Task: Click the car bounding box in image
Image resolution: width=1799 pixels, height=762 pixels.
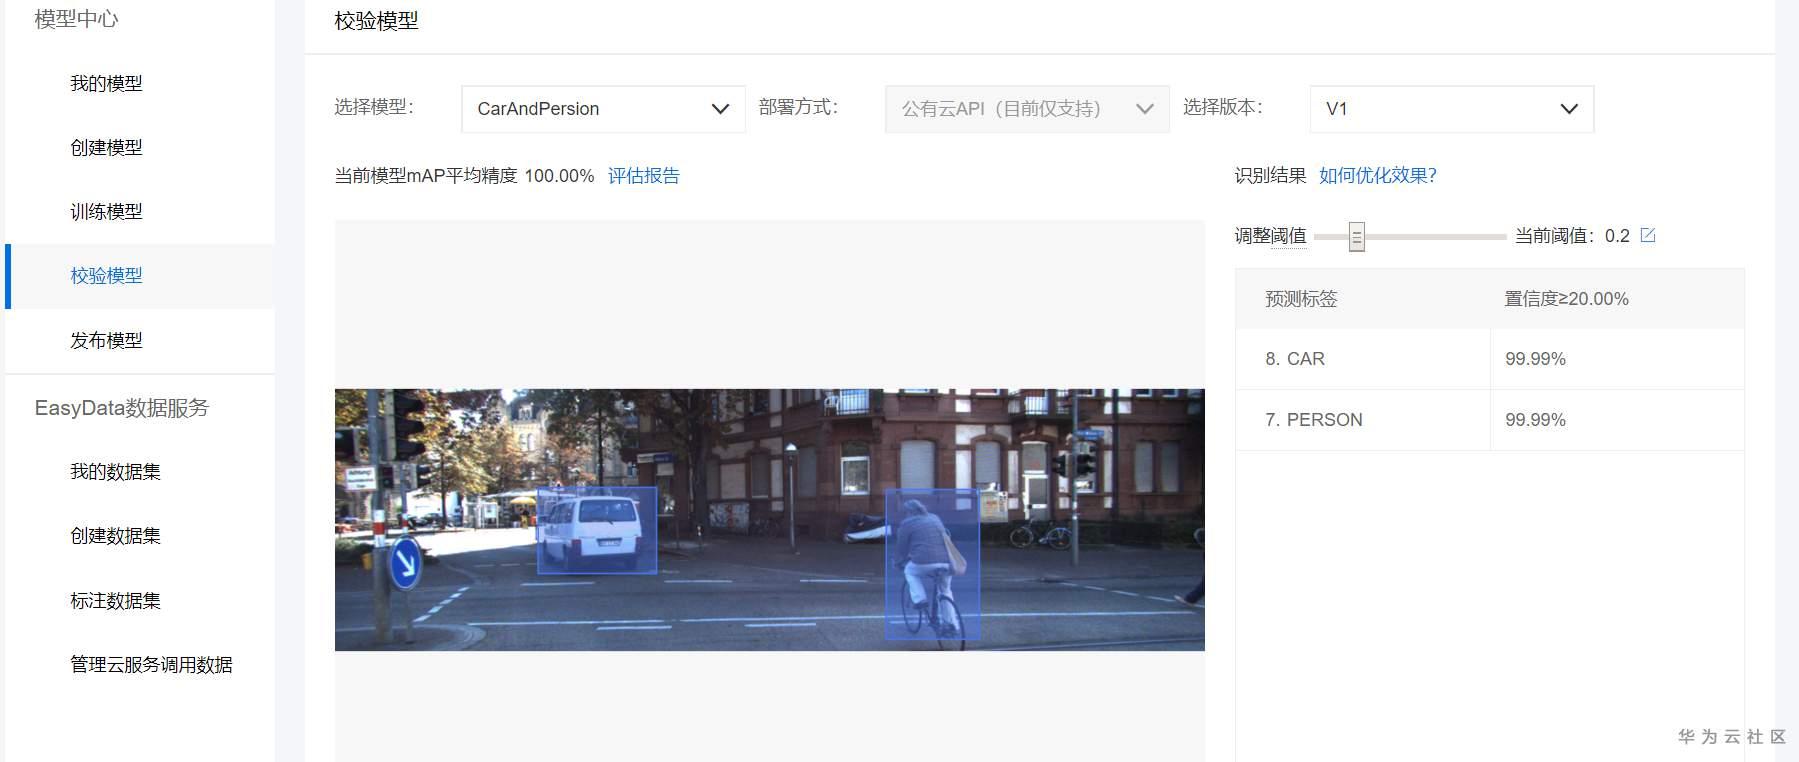Action: (597, 530)
